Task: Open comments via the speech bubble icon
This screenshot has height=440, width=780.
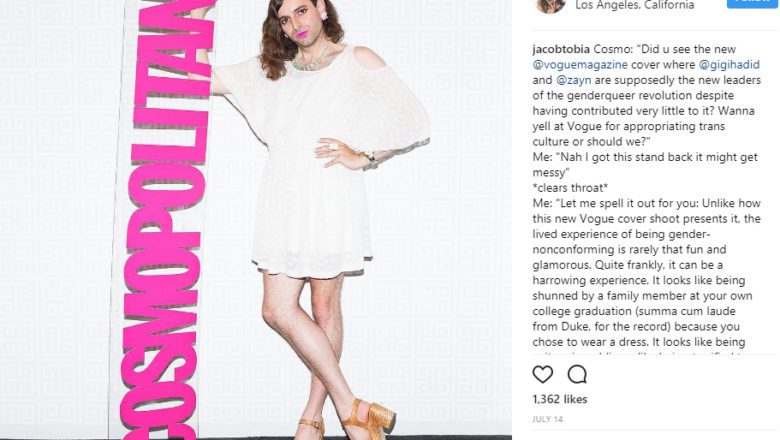Action: [577, 374]
